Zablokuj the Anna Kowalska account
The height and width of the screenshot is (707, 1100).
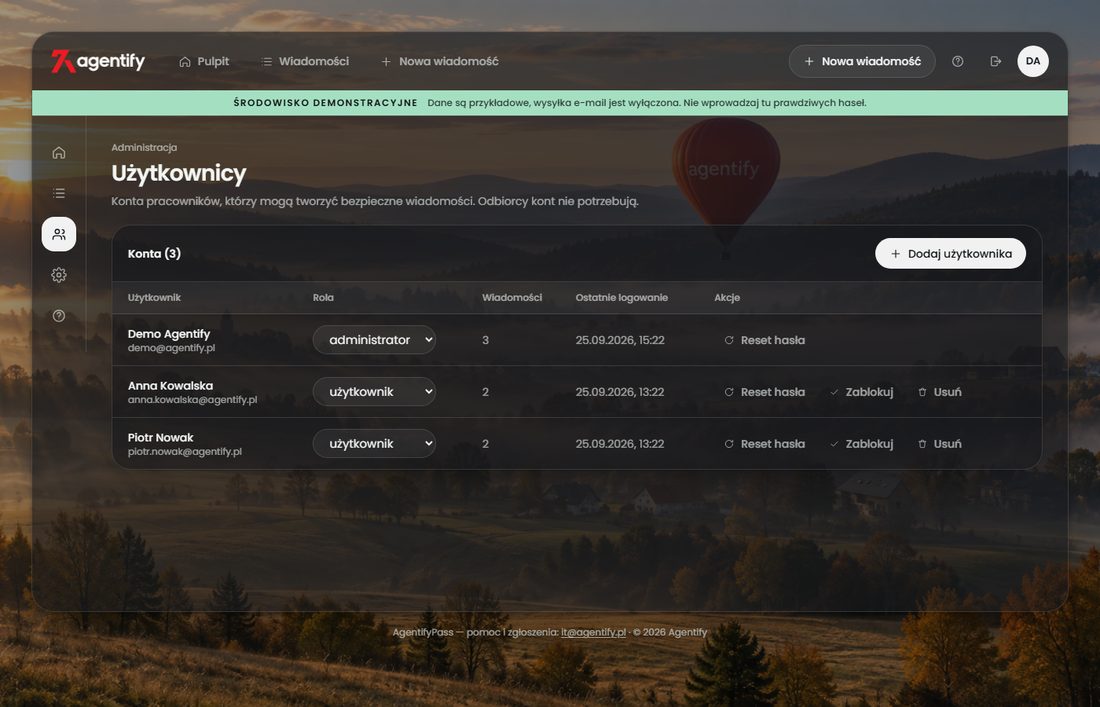click(x=861, y=392)
